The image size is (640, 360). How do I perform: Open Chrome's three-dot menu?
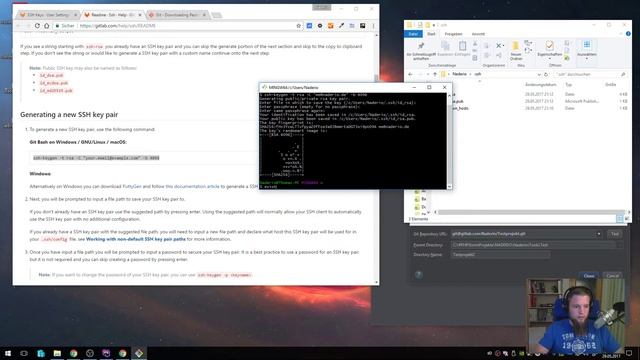pyautogui.click(x=373, y=26)
